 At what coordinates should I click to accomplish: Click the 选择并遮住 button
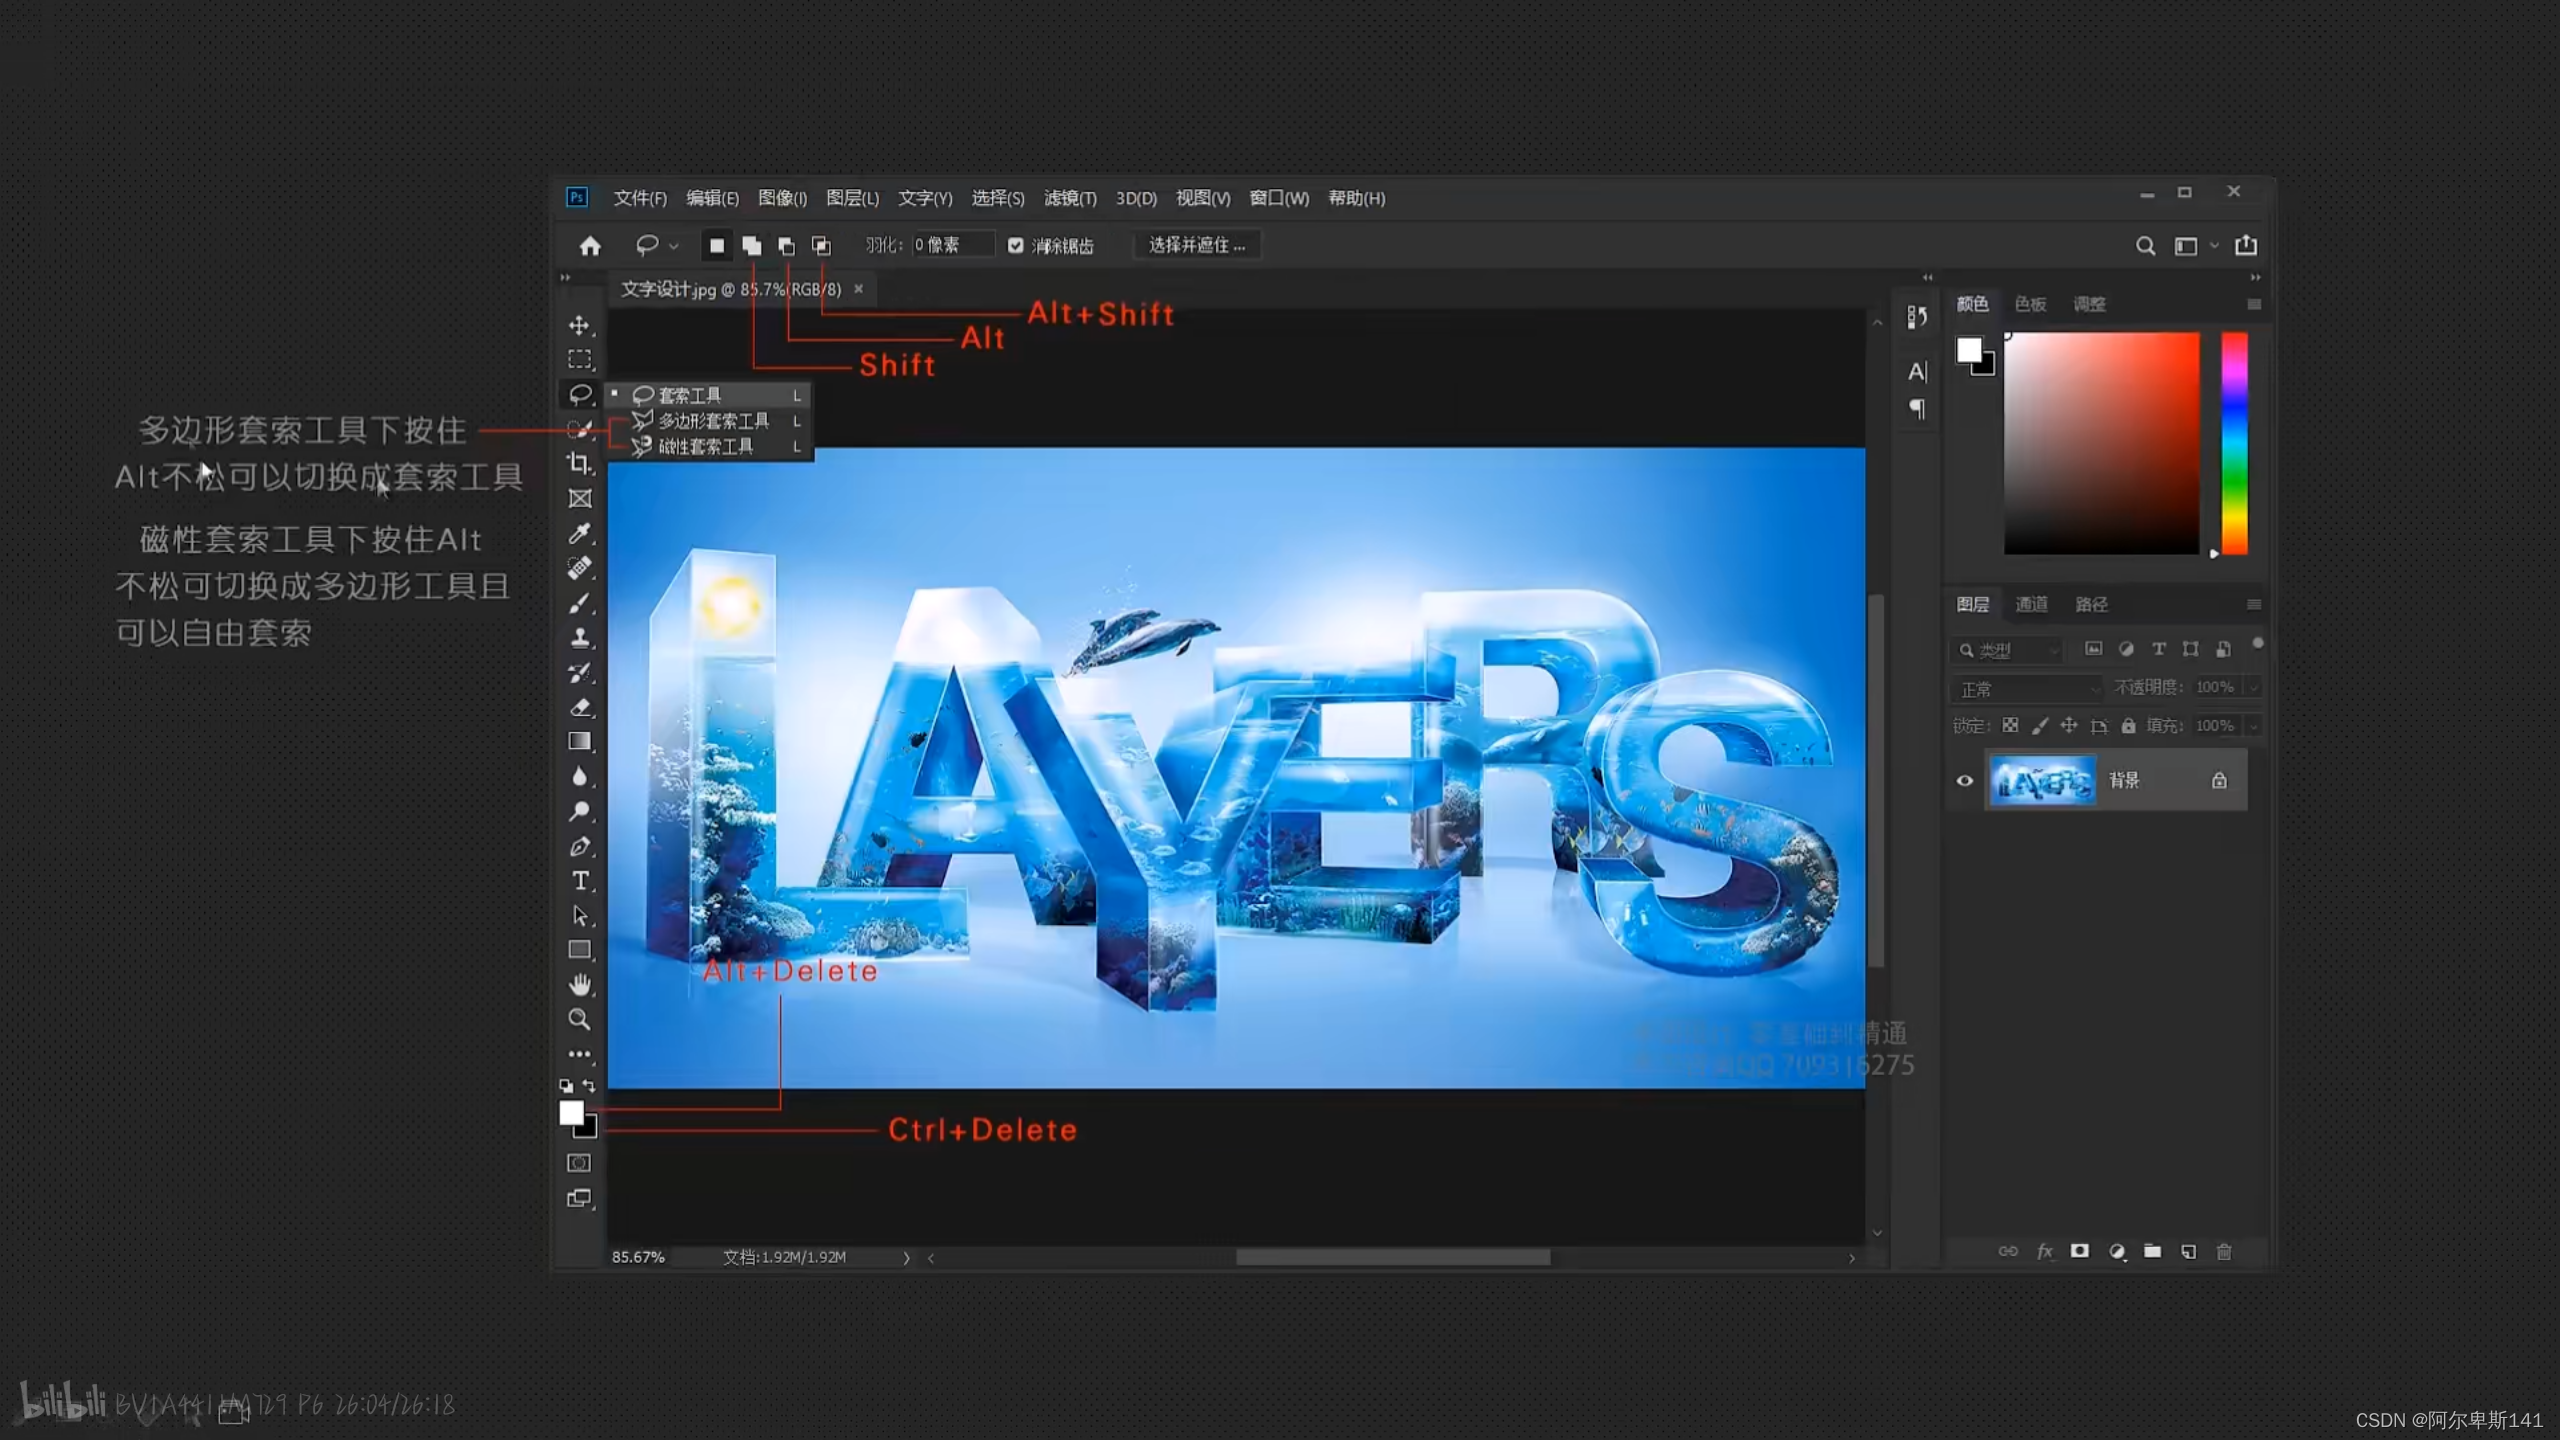click(x=1197, y=246)
